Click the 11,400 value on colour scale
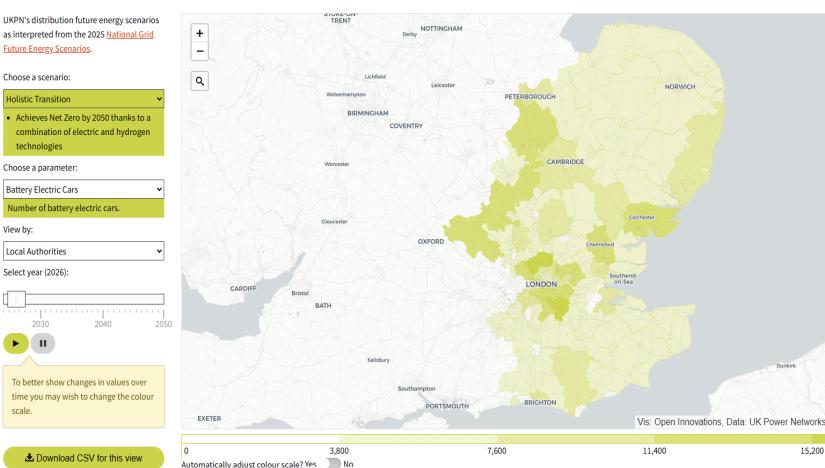The image size is (825, 468). (654, 451)
